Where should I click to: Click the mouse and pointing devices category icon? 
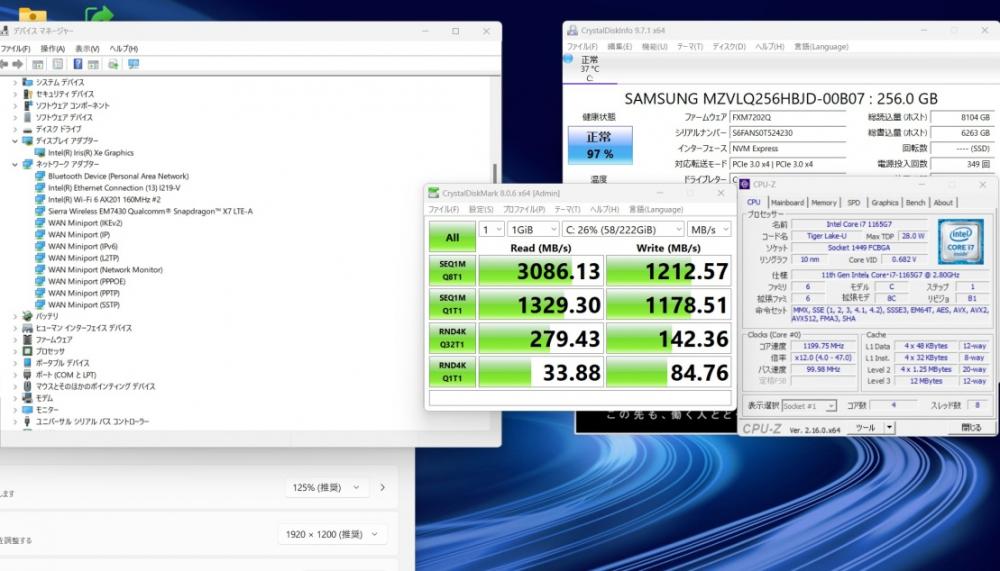point(27,386)
